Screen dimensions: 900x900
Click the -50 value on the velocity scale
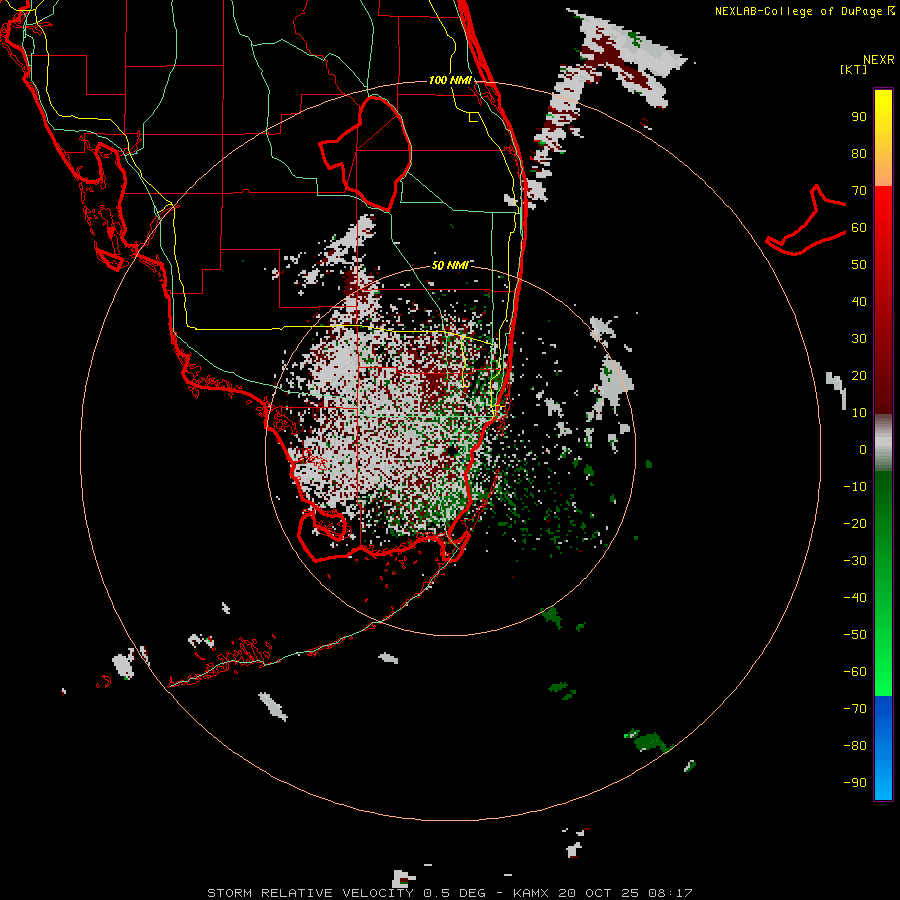pyautogui.click(x=855, y=635)
